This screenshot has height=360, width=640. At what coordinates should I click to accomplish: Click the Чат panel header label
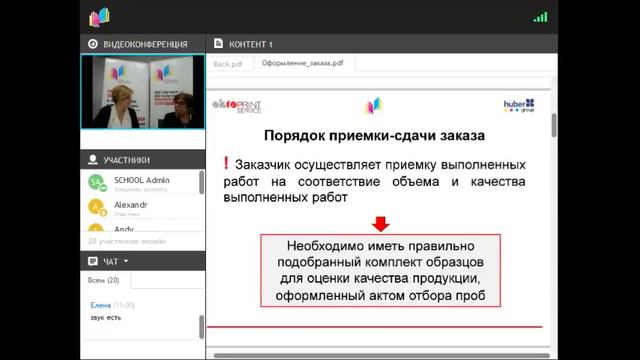tap(111, 261)
